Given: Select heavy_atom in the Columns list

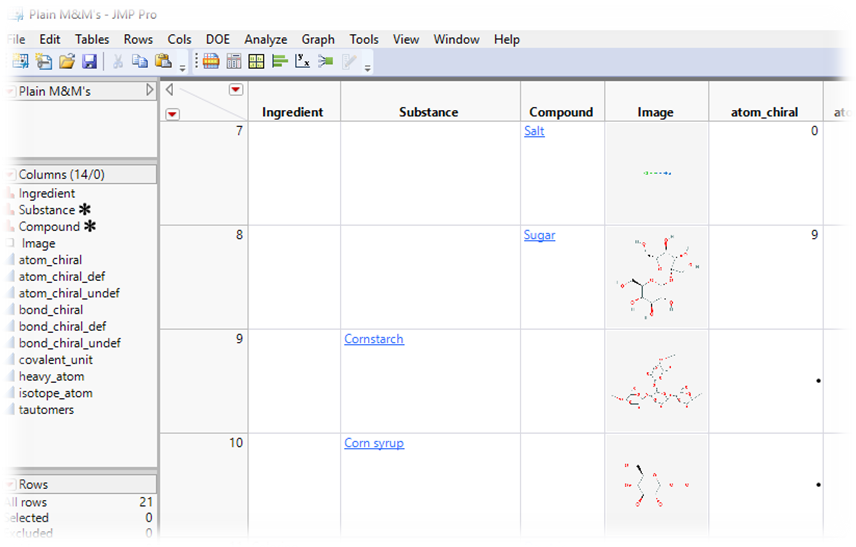Looking at the screenshot, I should [51, 377].
